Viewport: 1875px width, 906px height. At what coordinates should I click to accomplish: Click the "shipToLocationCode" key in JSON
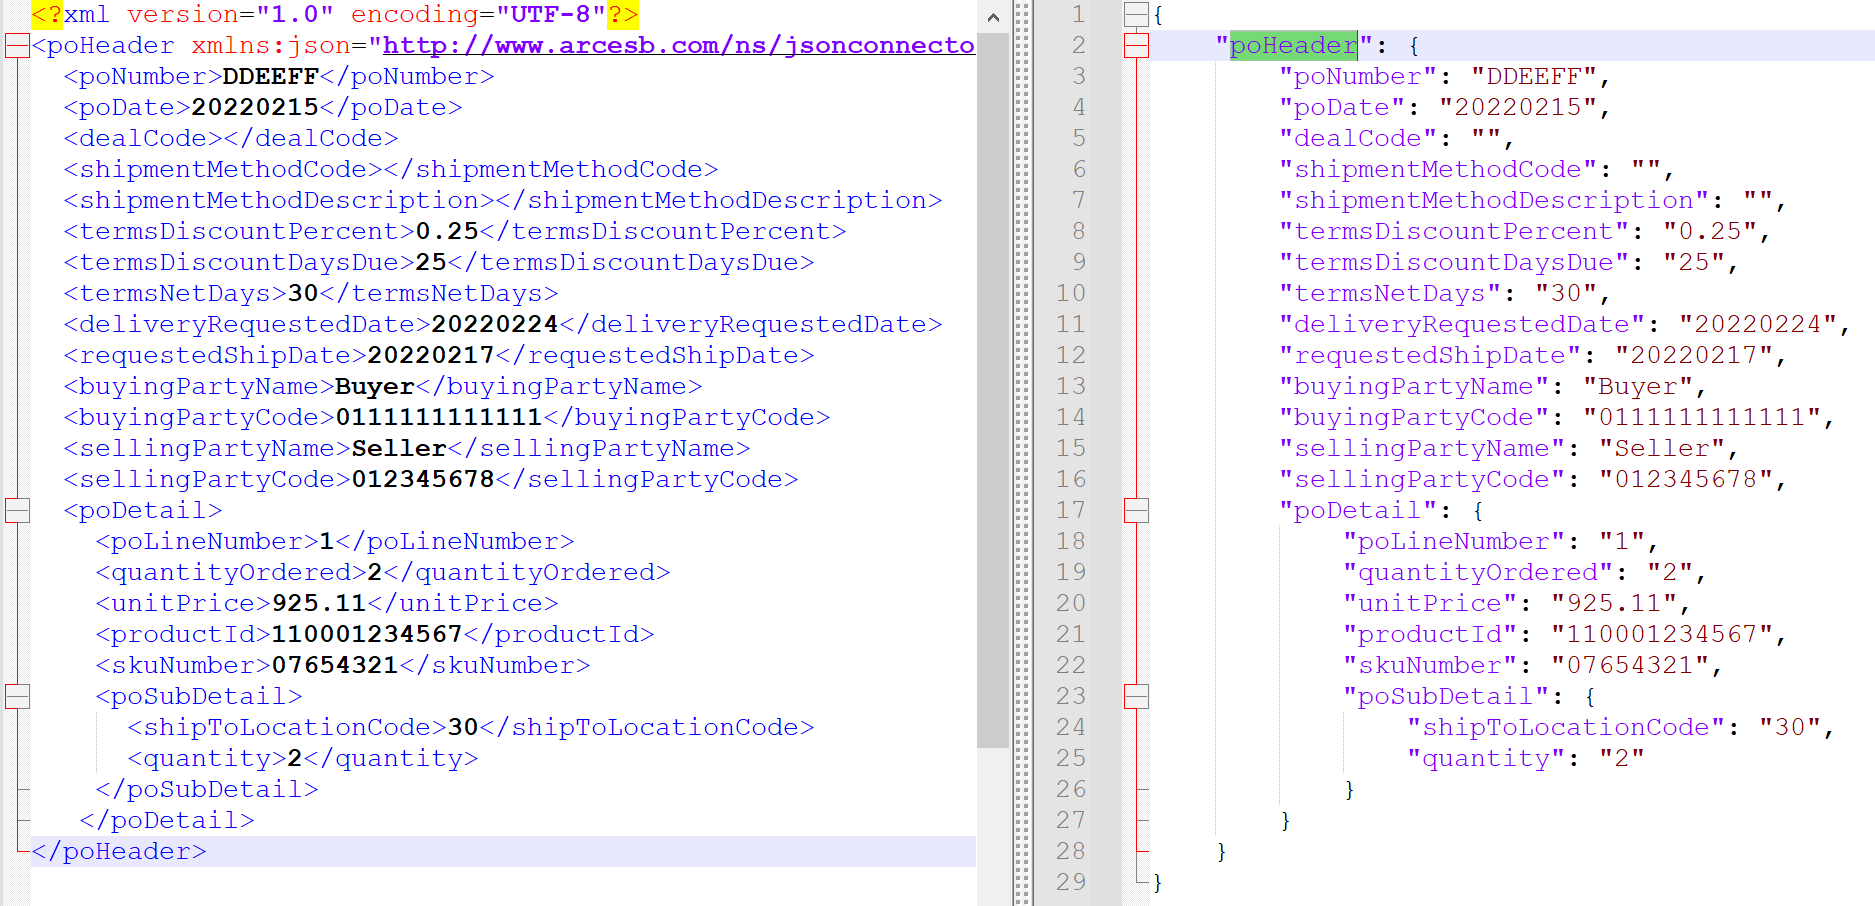pyautogui.click(x=1566, y=728)
